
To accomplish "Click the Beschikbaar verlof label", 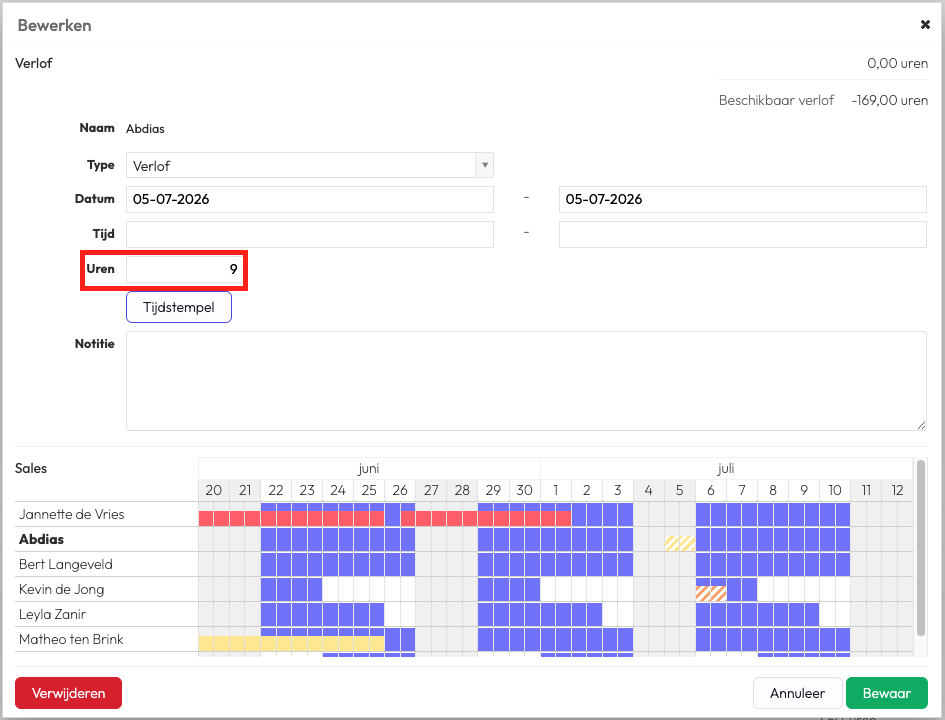I will click(776, 100).
